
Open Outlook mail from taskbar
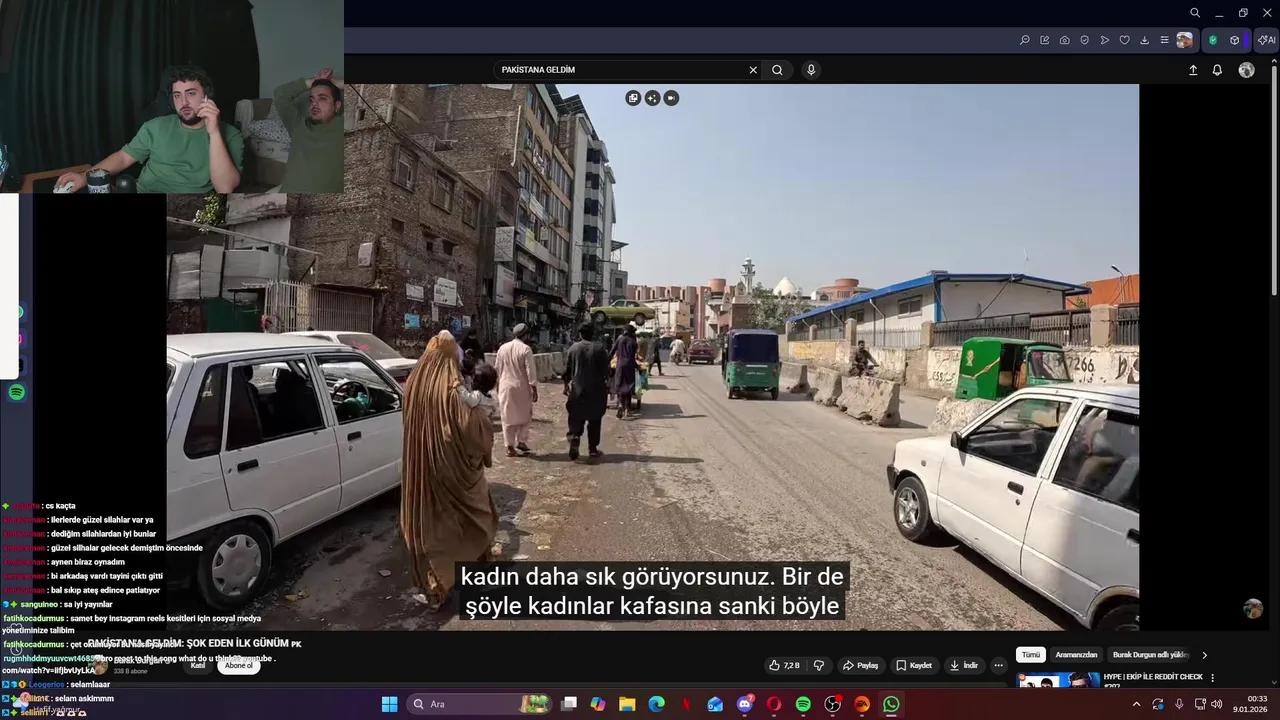point(715,704)
